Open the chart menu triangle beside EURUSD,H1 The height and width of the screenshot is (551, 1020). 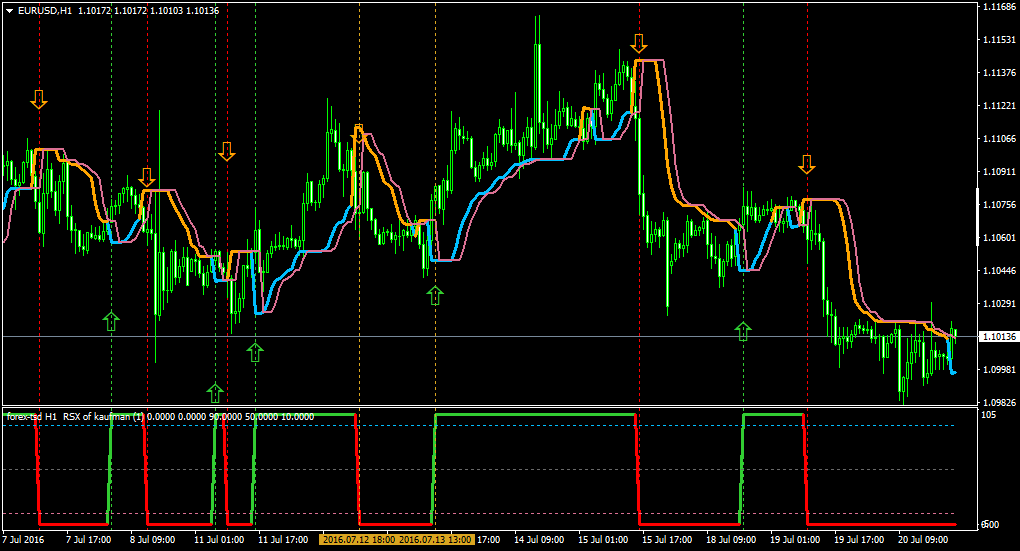[x=10, y=11]
